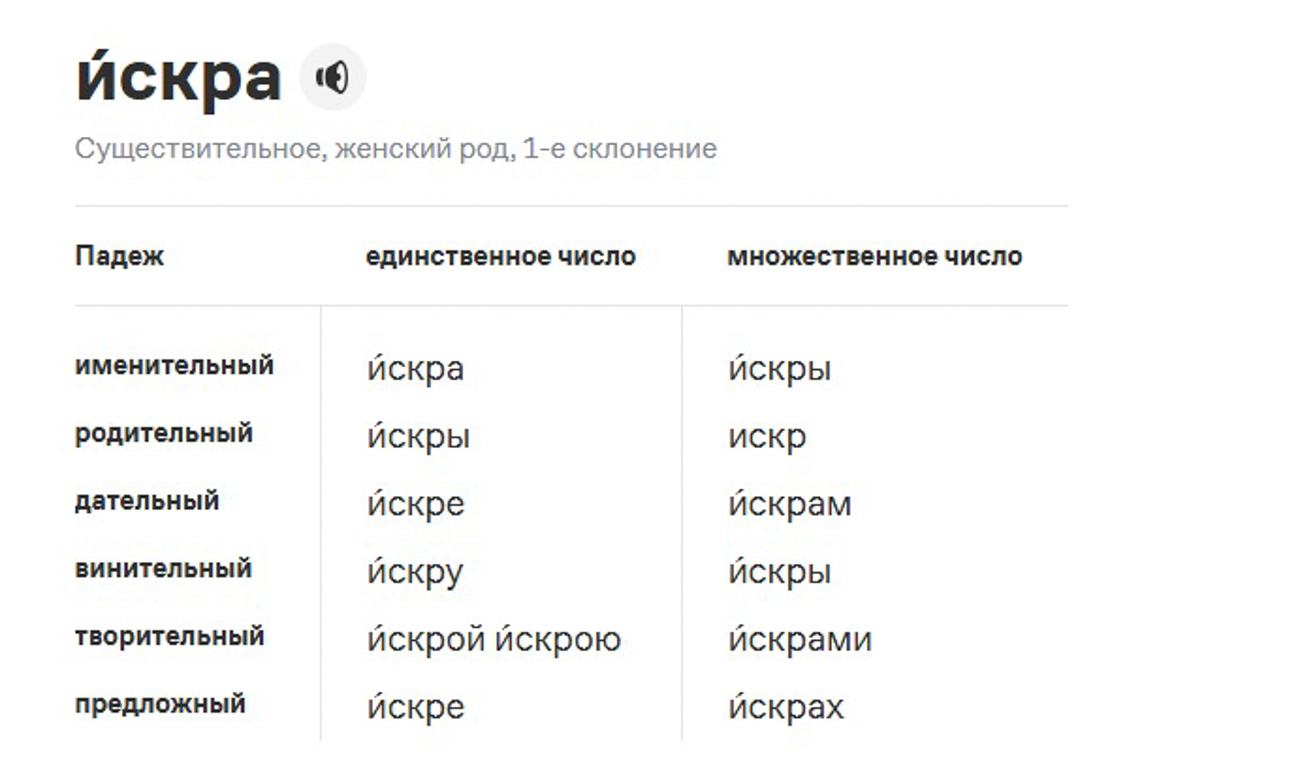This screenshot has height=773, width=1300.
Task: Click the singular form и́скра in the table
Action: 413,368
